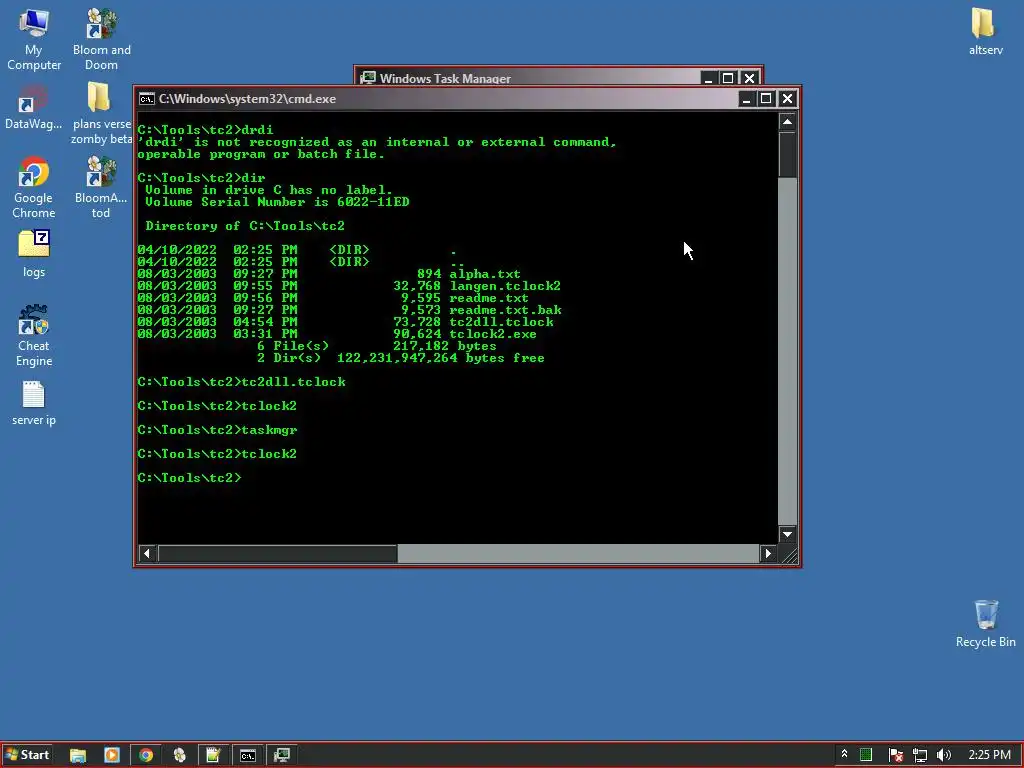Open the altserv folder on the desktop
The height and width of the screenshot is (768, 1024).
[x=985, y=31]
